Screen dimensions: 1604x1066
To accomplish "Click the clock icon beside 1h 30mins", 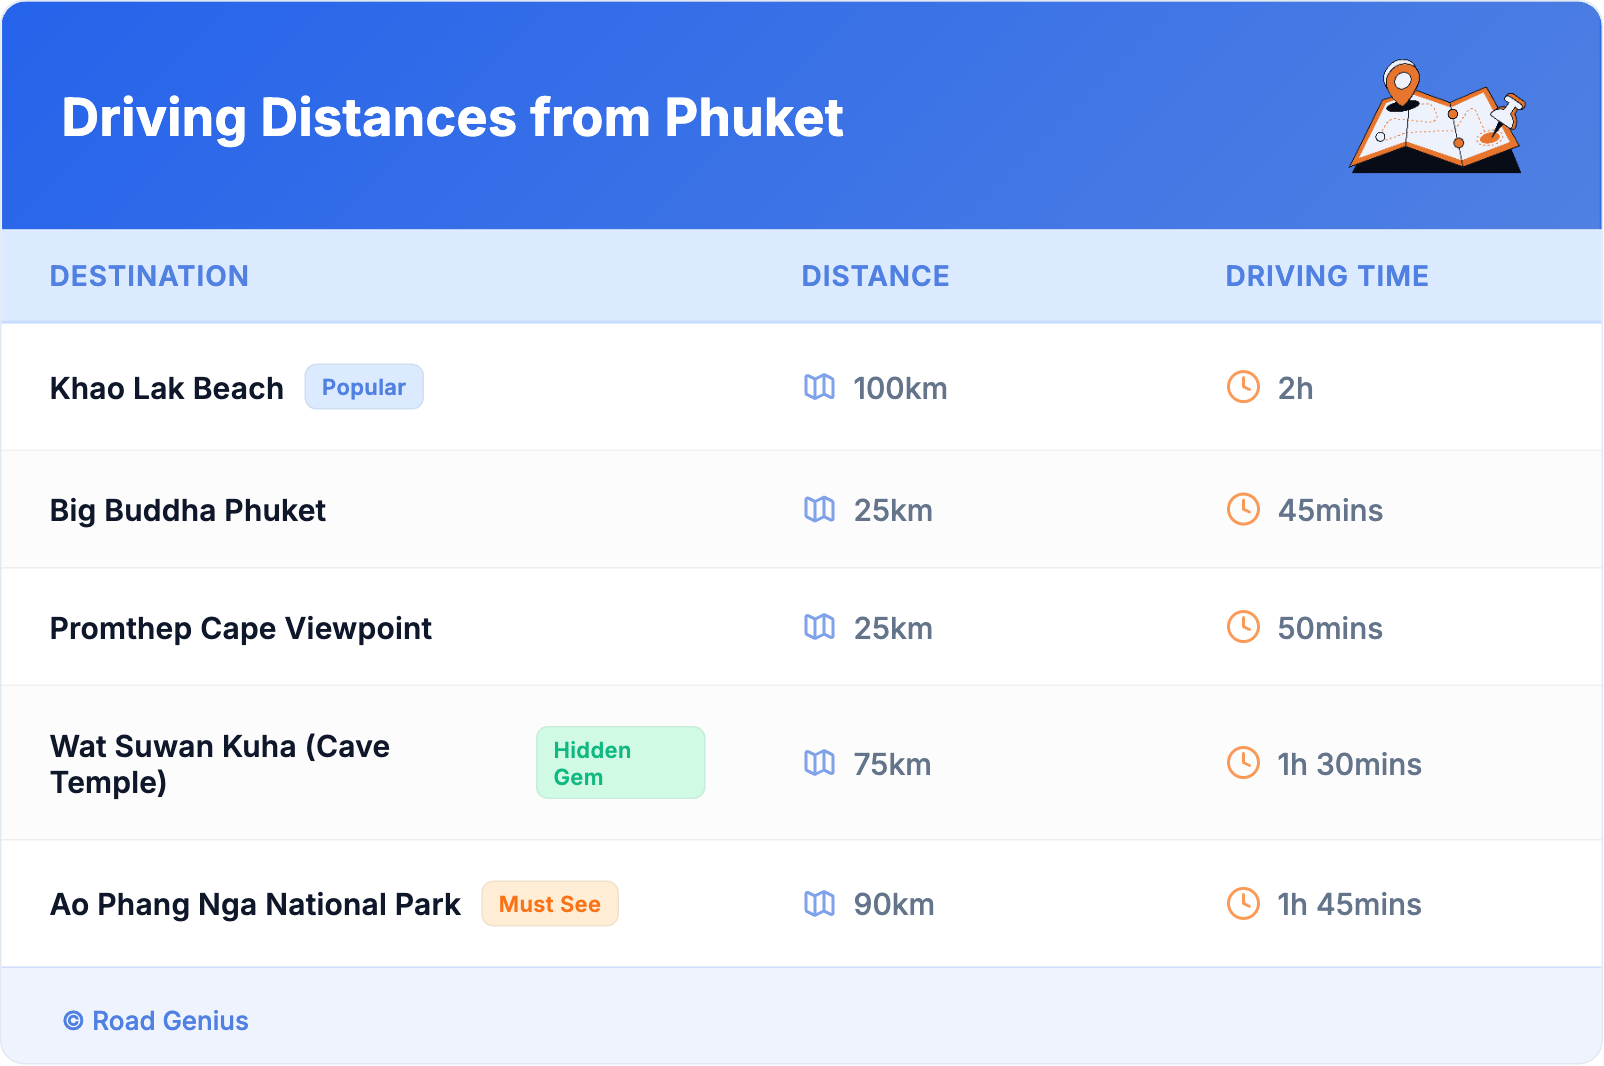I will click(1243, 764).
